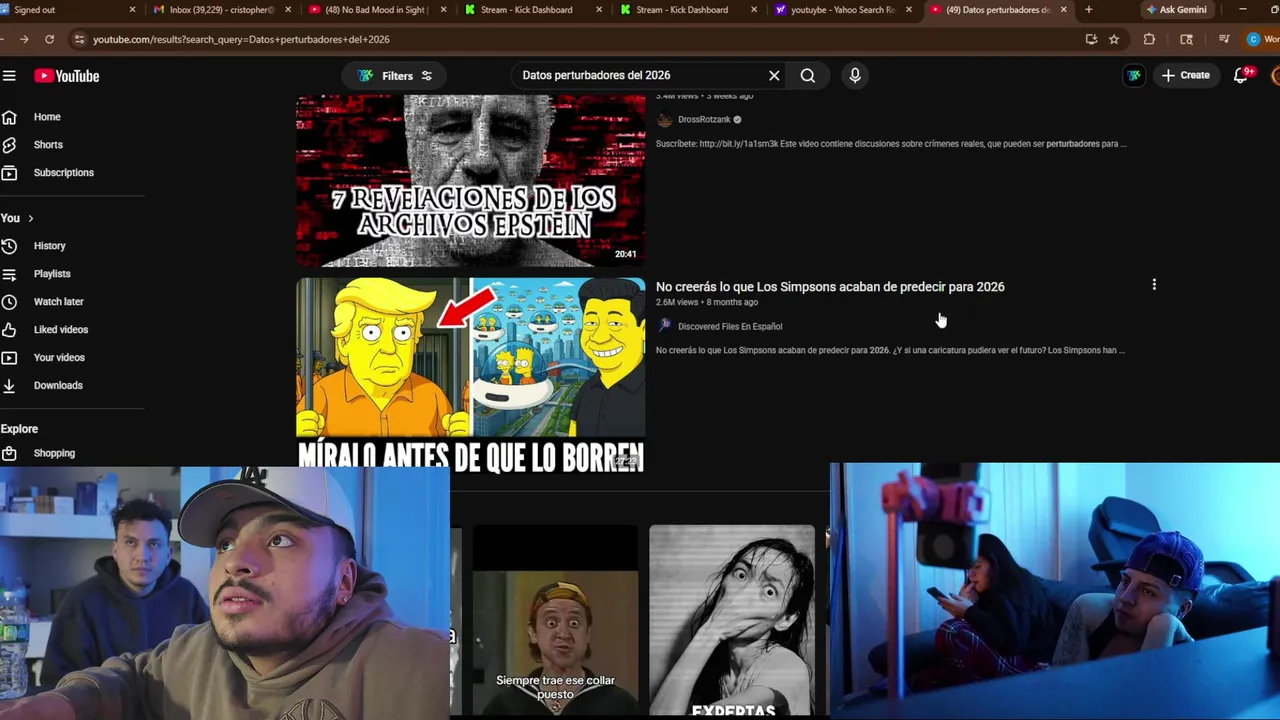Visit Discovered Files En Español channel
This screenshot has height=720, width=1280.
coord(730,327)
